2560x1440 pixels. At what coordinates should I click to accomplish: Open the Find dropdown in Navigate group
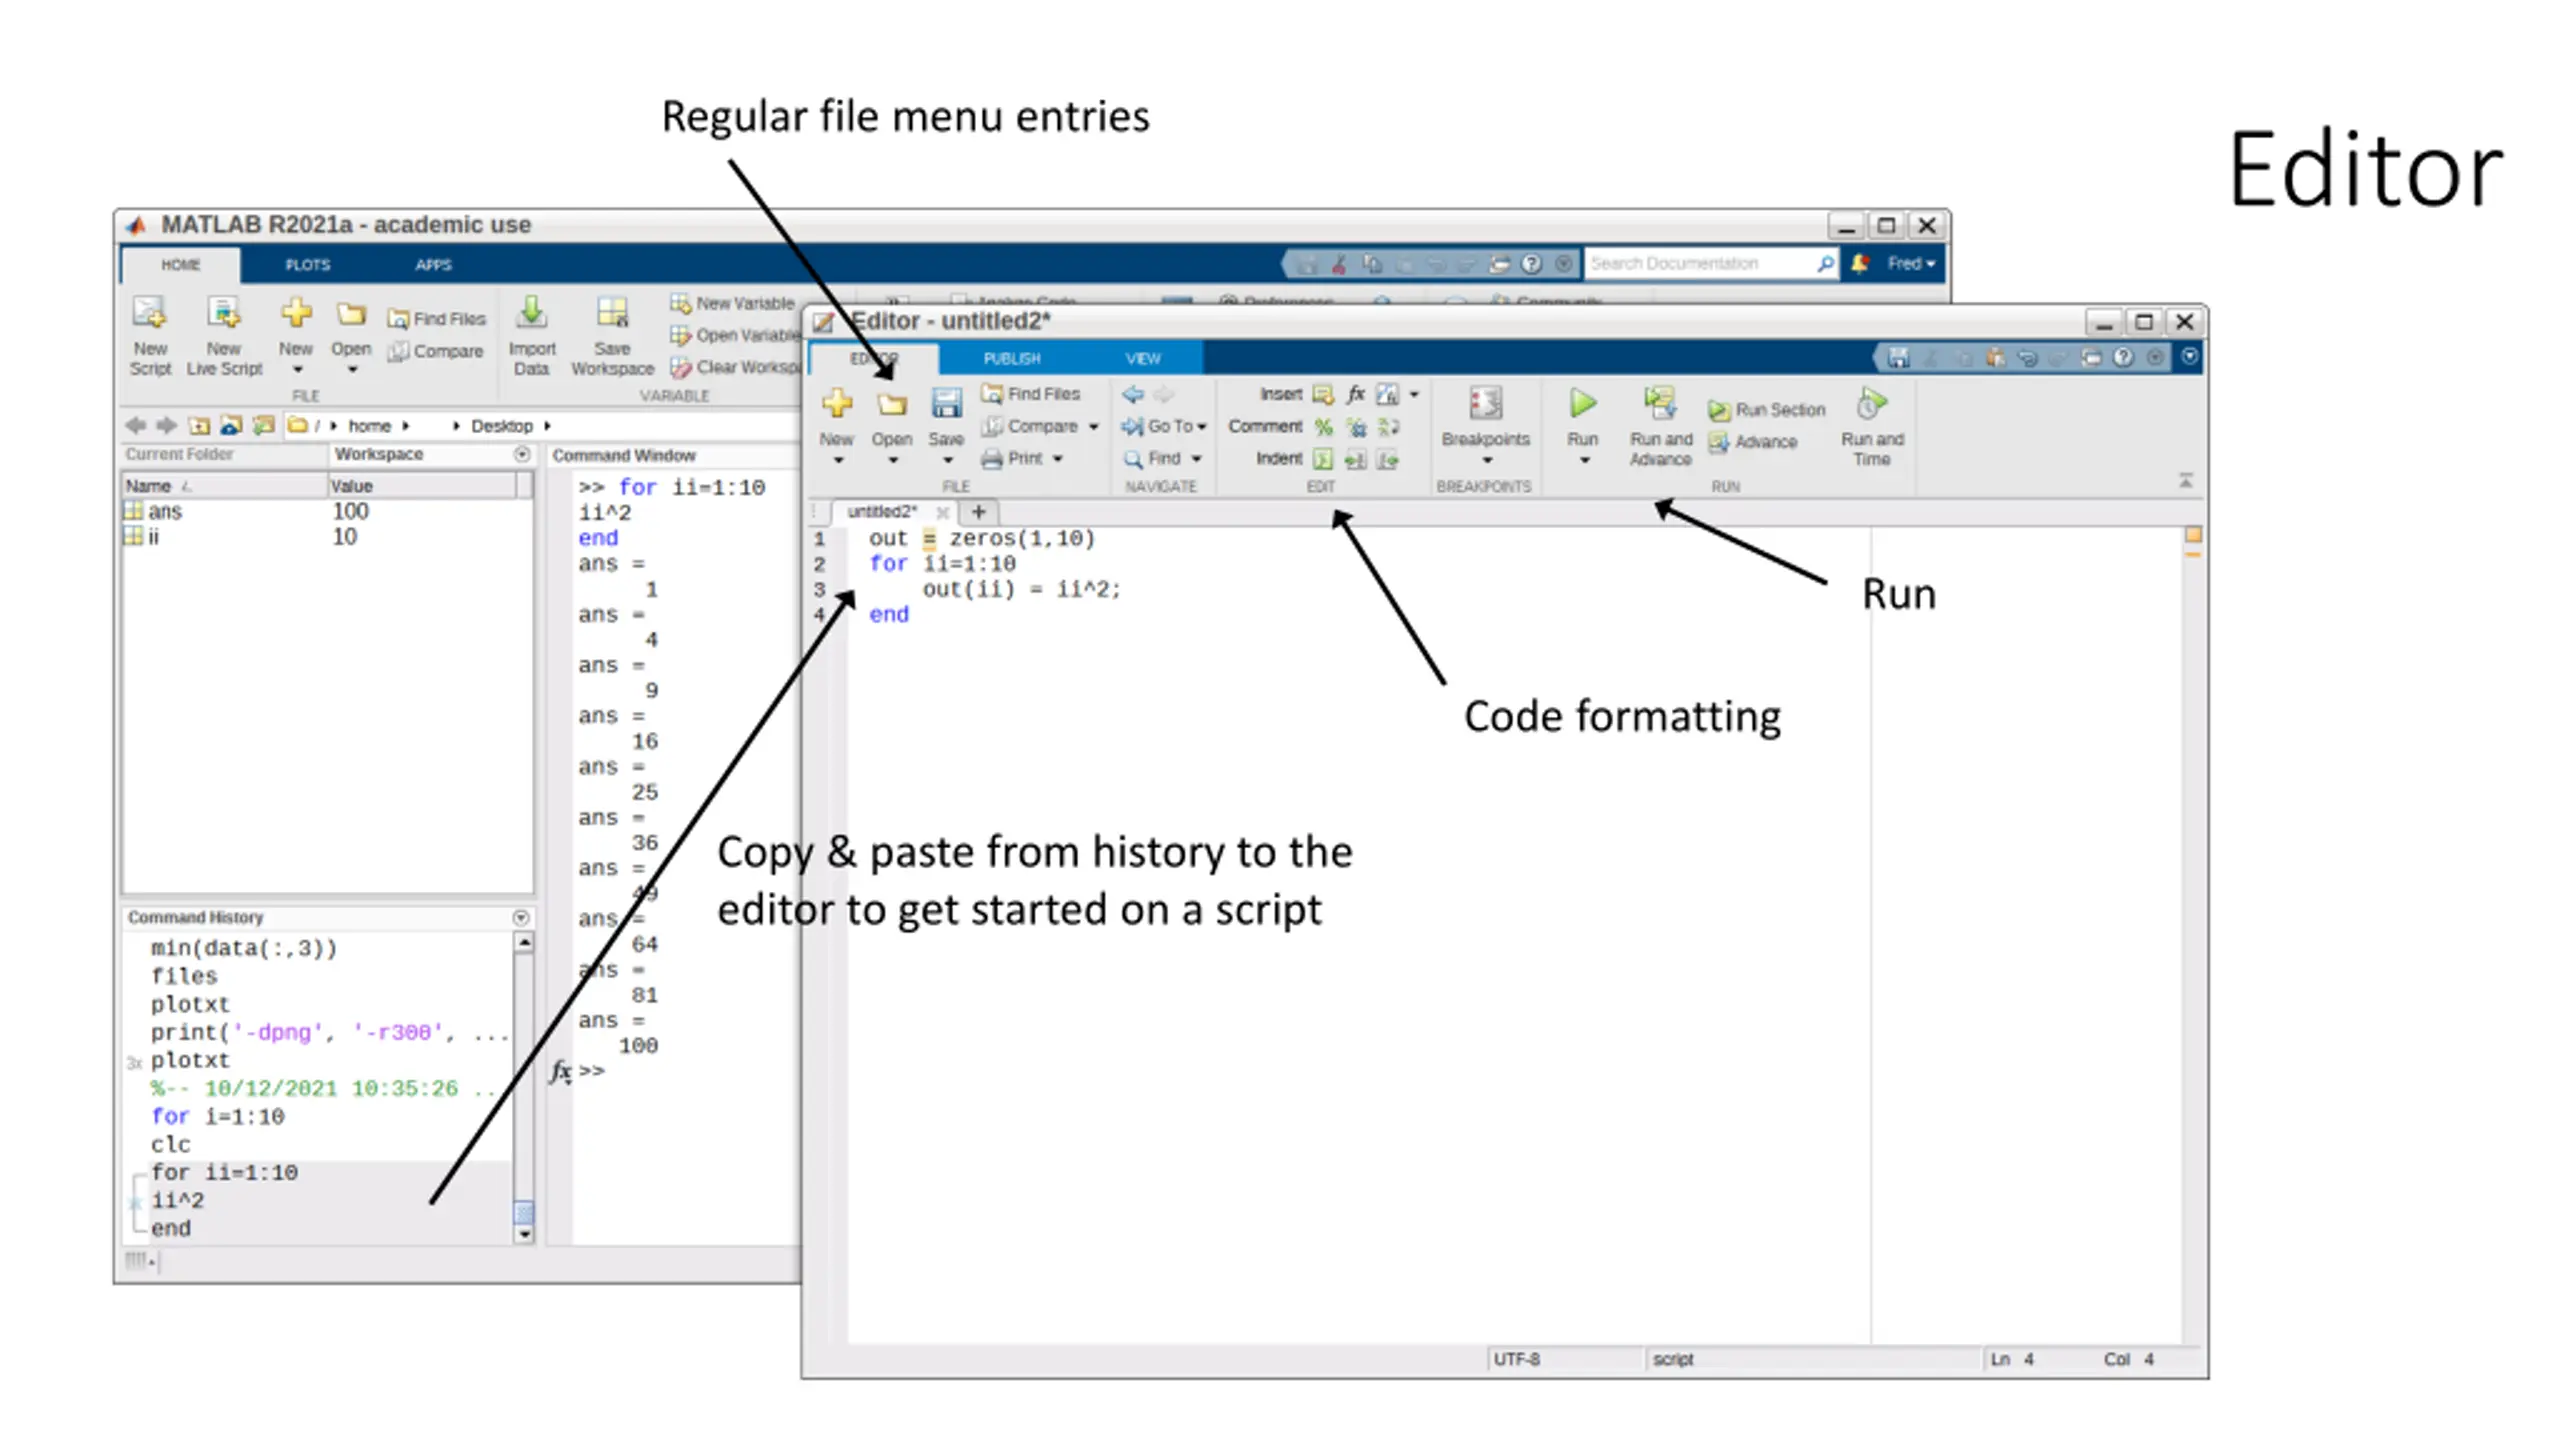coord(1196,459)
